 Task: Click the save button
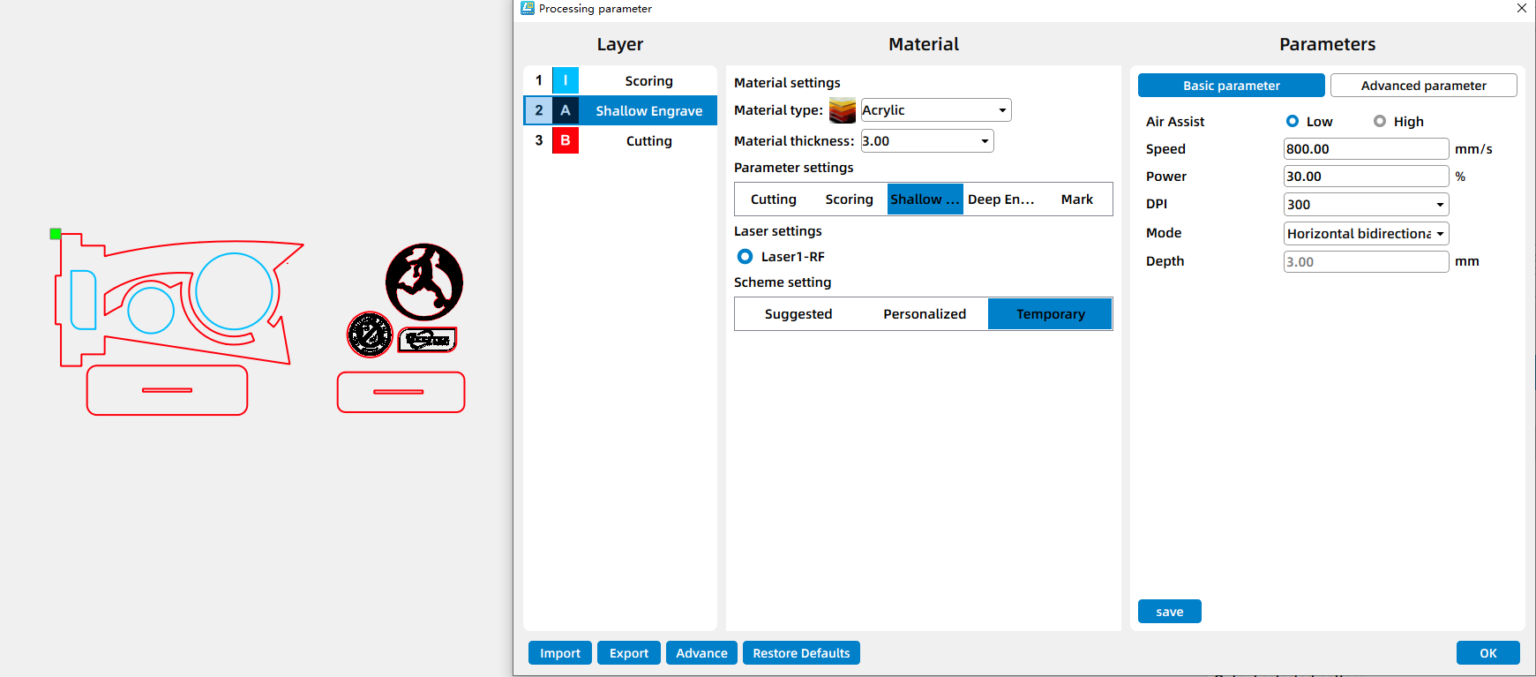click(x=1169, y=612)
